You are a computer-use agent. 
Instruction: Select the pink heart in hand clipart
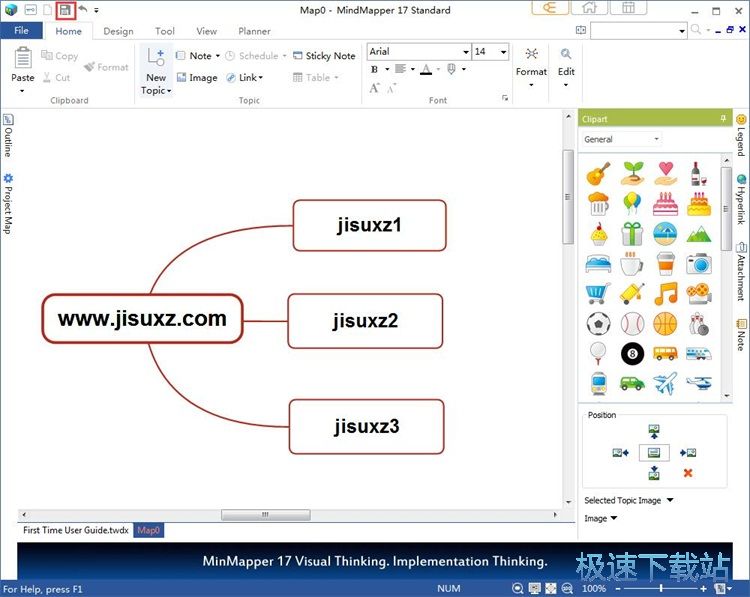point(665,173)
